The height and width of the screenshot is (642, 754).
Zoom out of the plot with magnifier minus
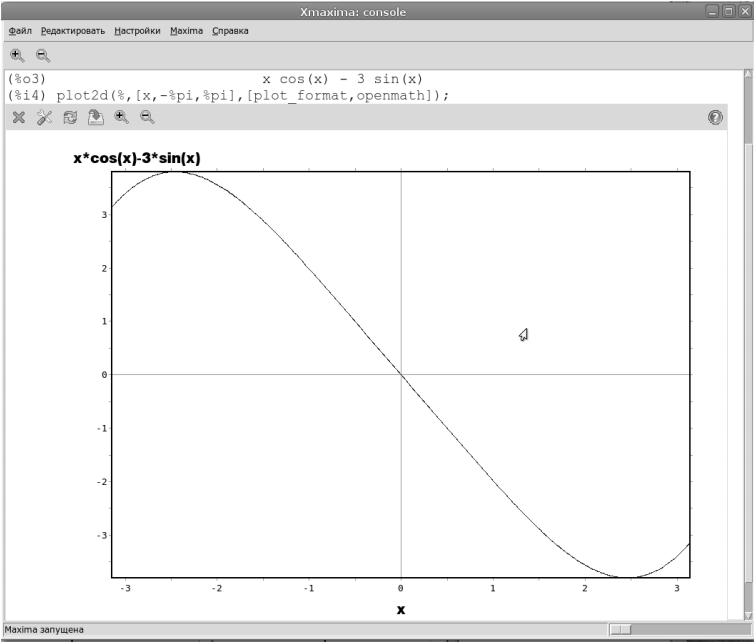tap(147, 117)
